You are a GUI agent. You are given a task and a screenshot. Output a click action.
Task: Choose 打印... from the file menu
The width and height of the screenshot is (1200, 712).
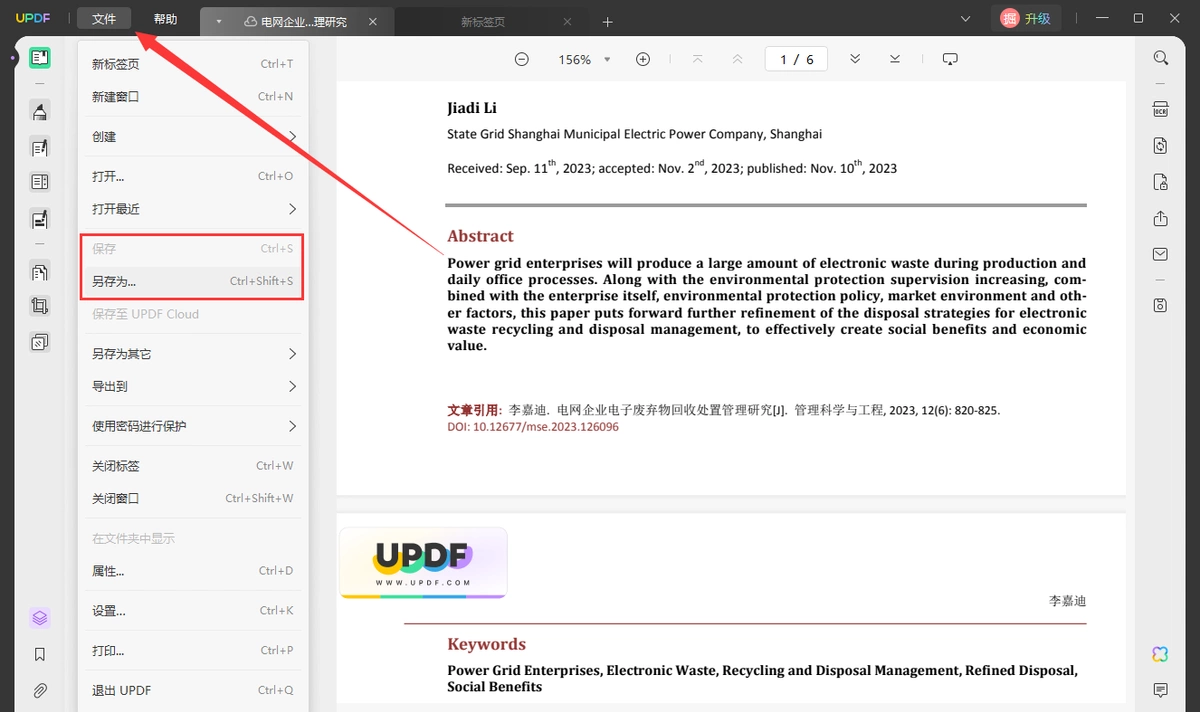coord(193,650)
